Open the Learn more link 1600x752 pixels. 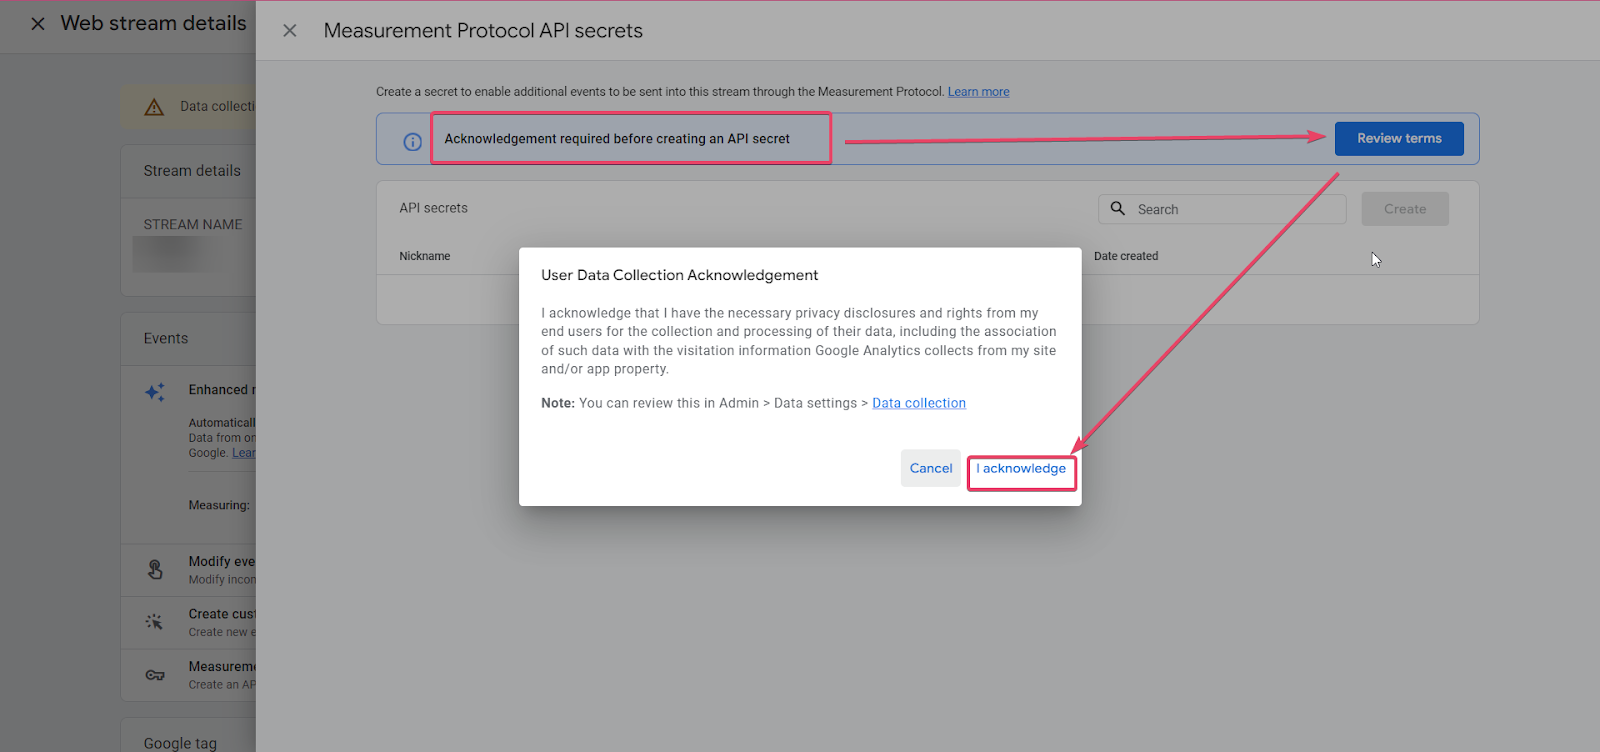point(978,92)
